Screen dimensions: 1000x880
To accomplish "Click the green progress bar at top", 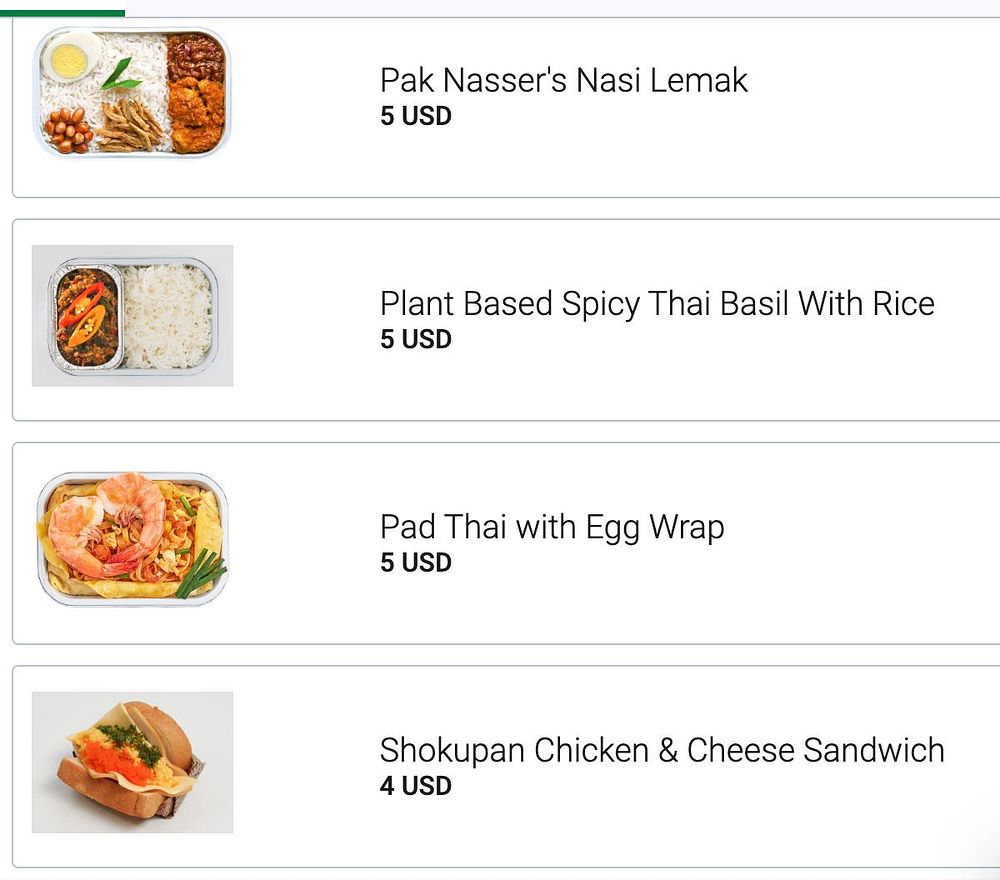I will [62, 13].
